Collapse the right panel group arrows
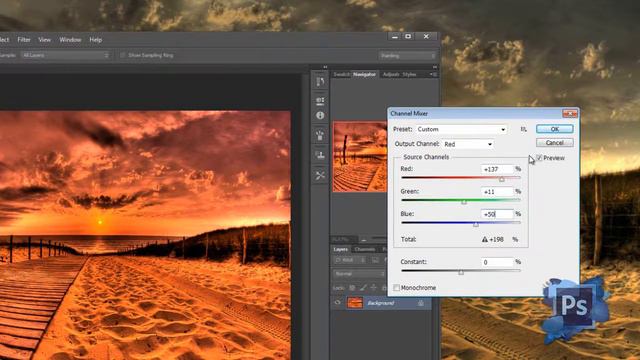The height and width of the screenshot is (360, 640). click(x=435, y=67)
